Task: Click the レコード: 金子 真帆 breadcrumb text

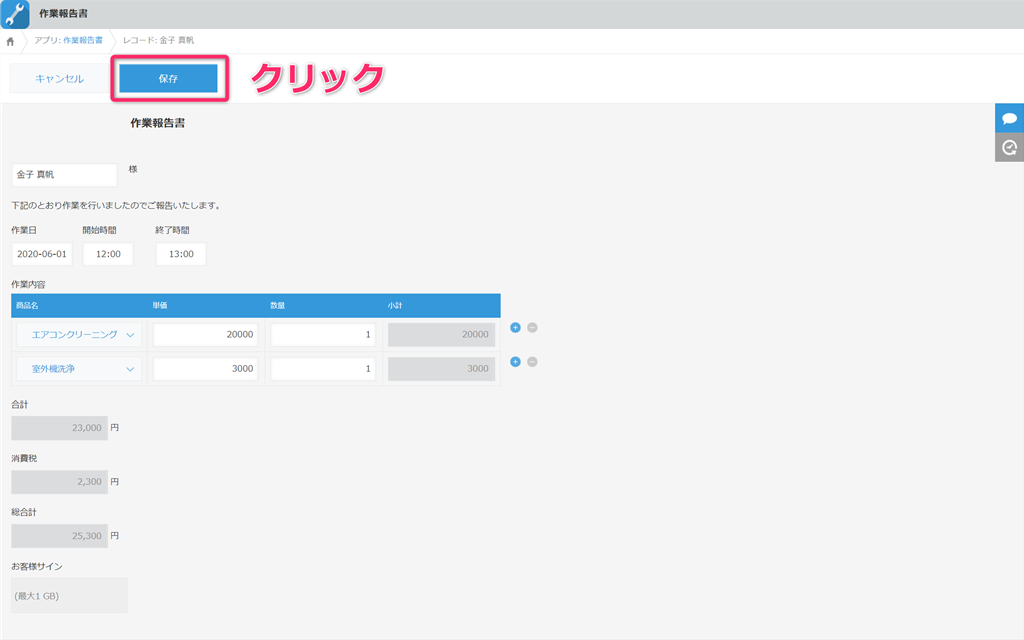Action: pyautogui.click(x=158, y=40)
